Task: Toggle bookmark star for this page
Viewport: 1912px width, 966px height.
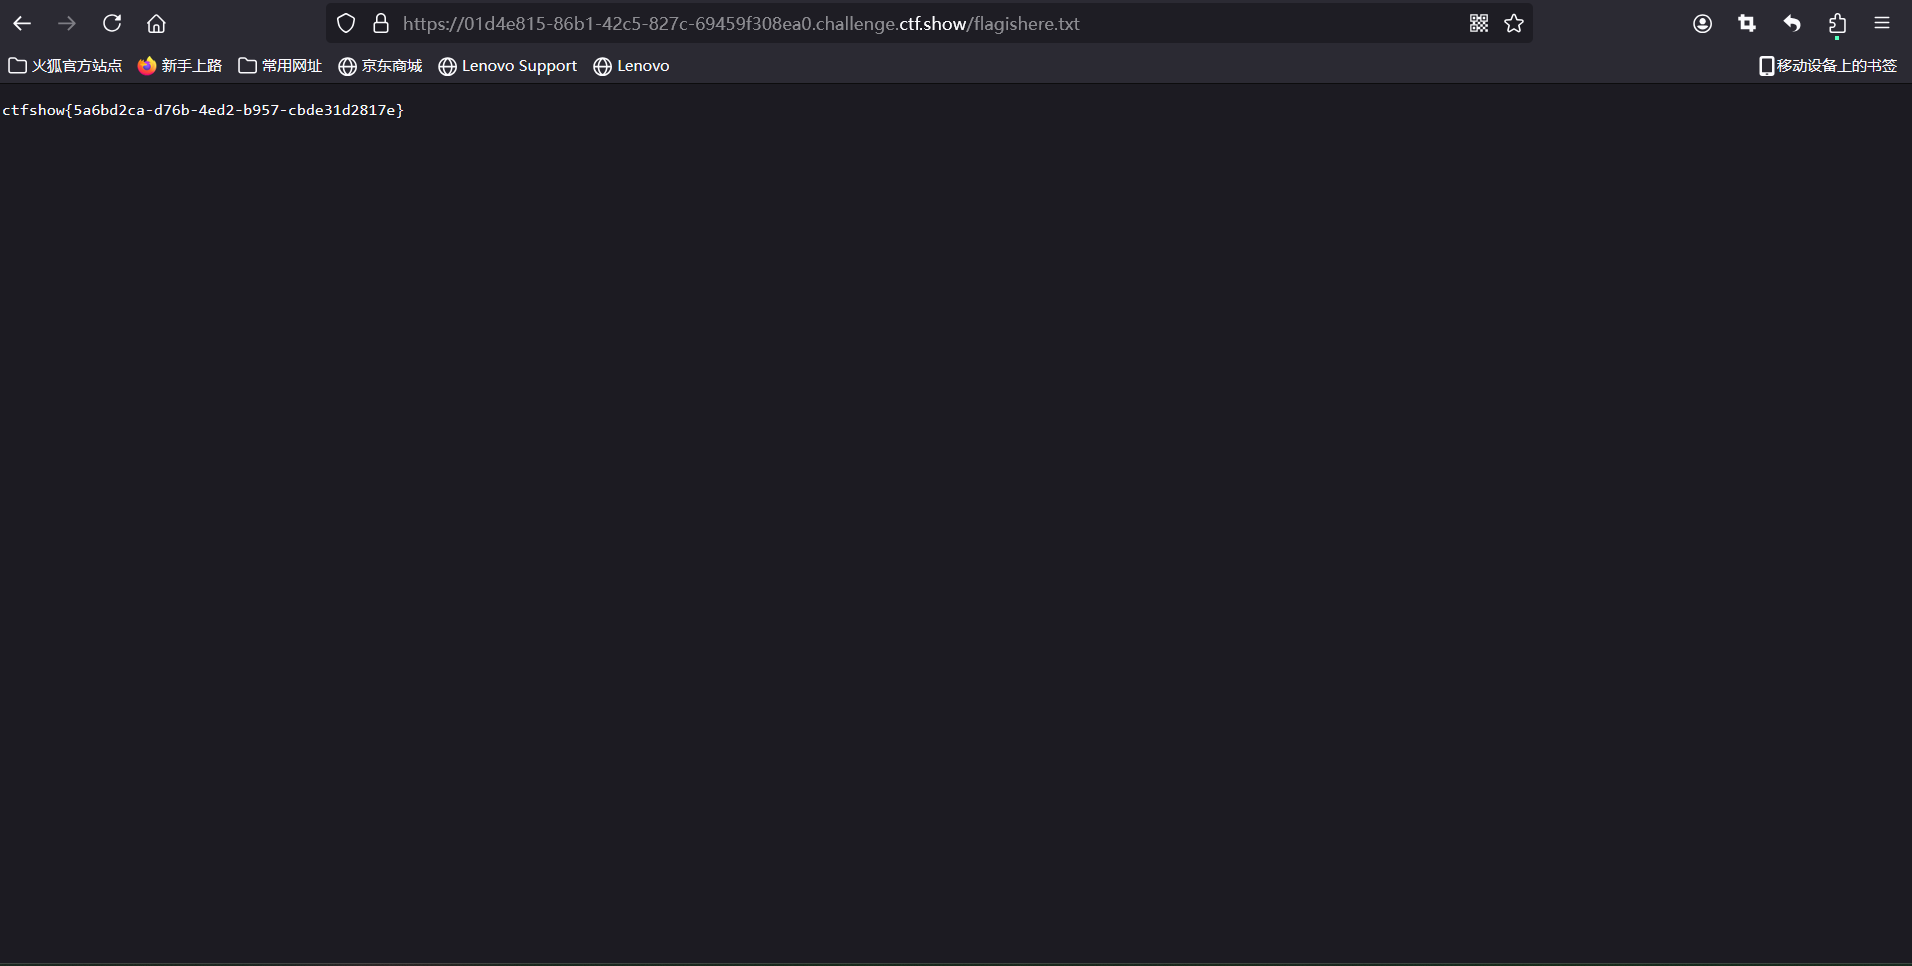Action: pos(1514,23)
